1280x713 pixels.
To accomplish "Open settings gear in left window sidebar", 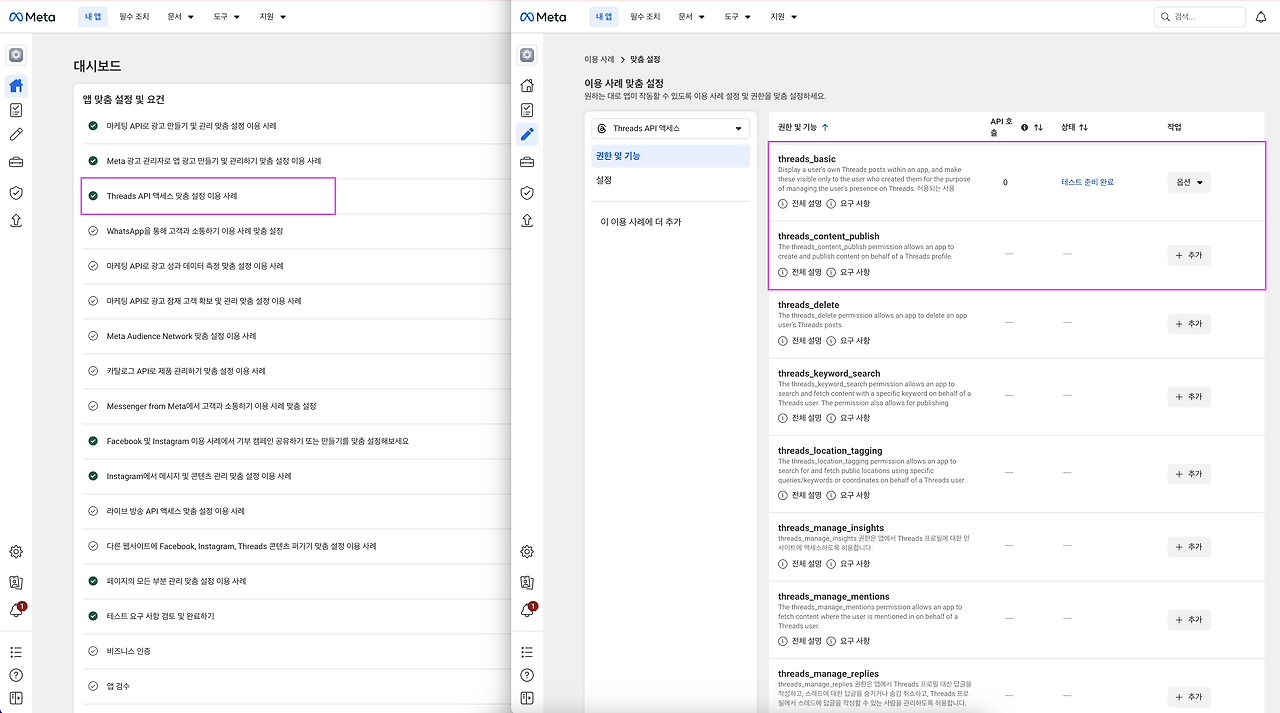I will pyautogui.click(x=16, y=552).
